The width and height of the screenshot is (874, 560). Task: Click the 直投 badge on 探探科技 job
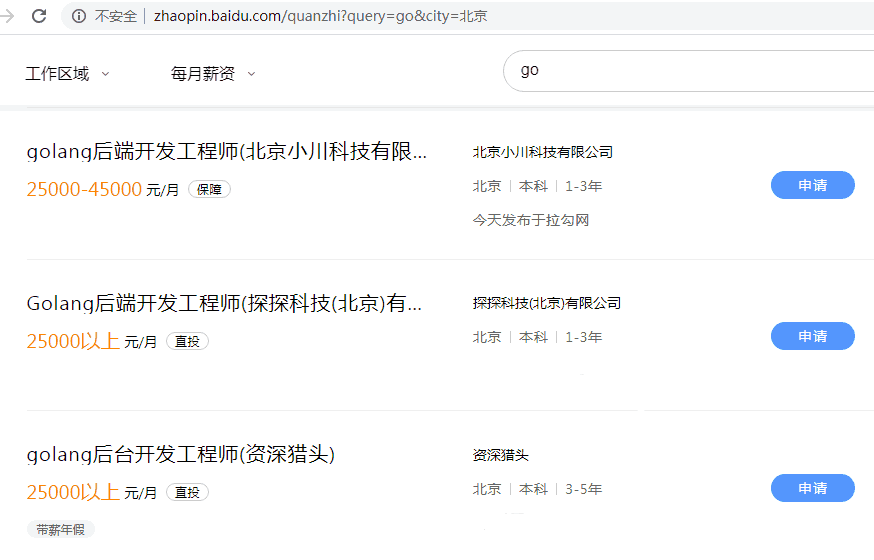click(187, 341)
